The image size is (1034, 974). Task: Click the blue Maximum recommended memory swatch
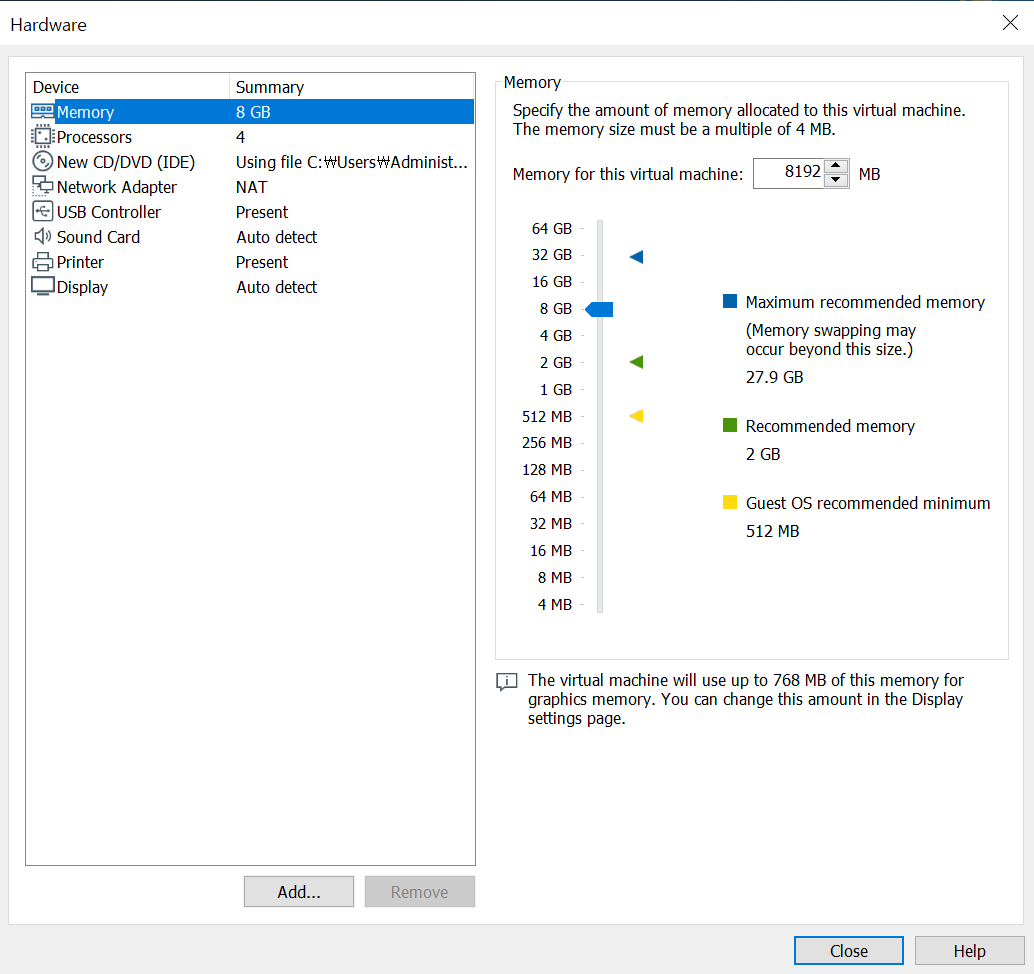click(x=730, y=301)
